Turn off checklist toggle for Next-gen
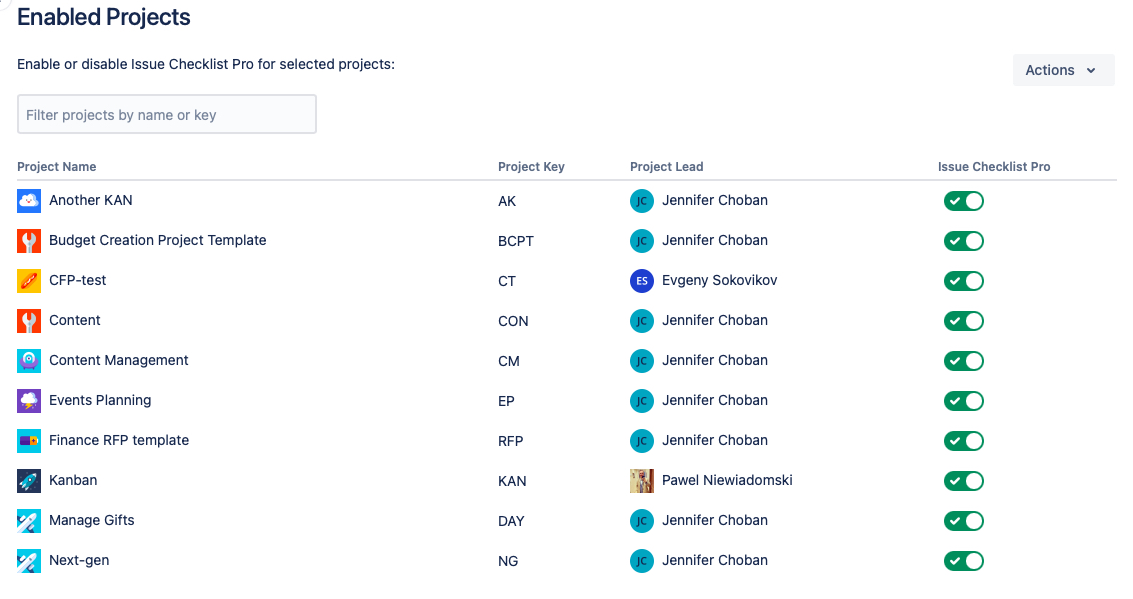Screen dimensions: 1133x599 click(964, 561)
